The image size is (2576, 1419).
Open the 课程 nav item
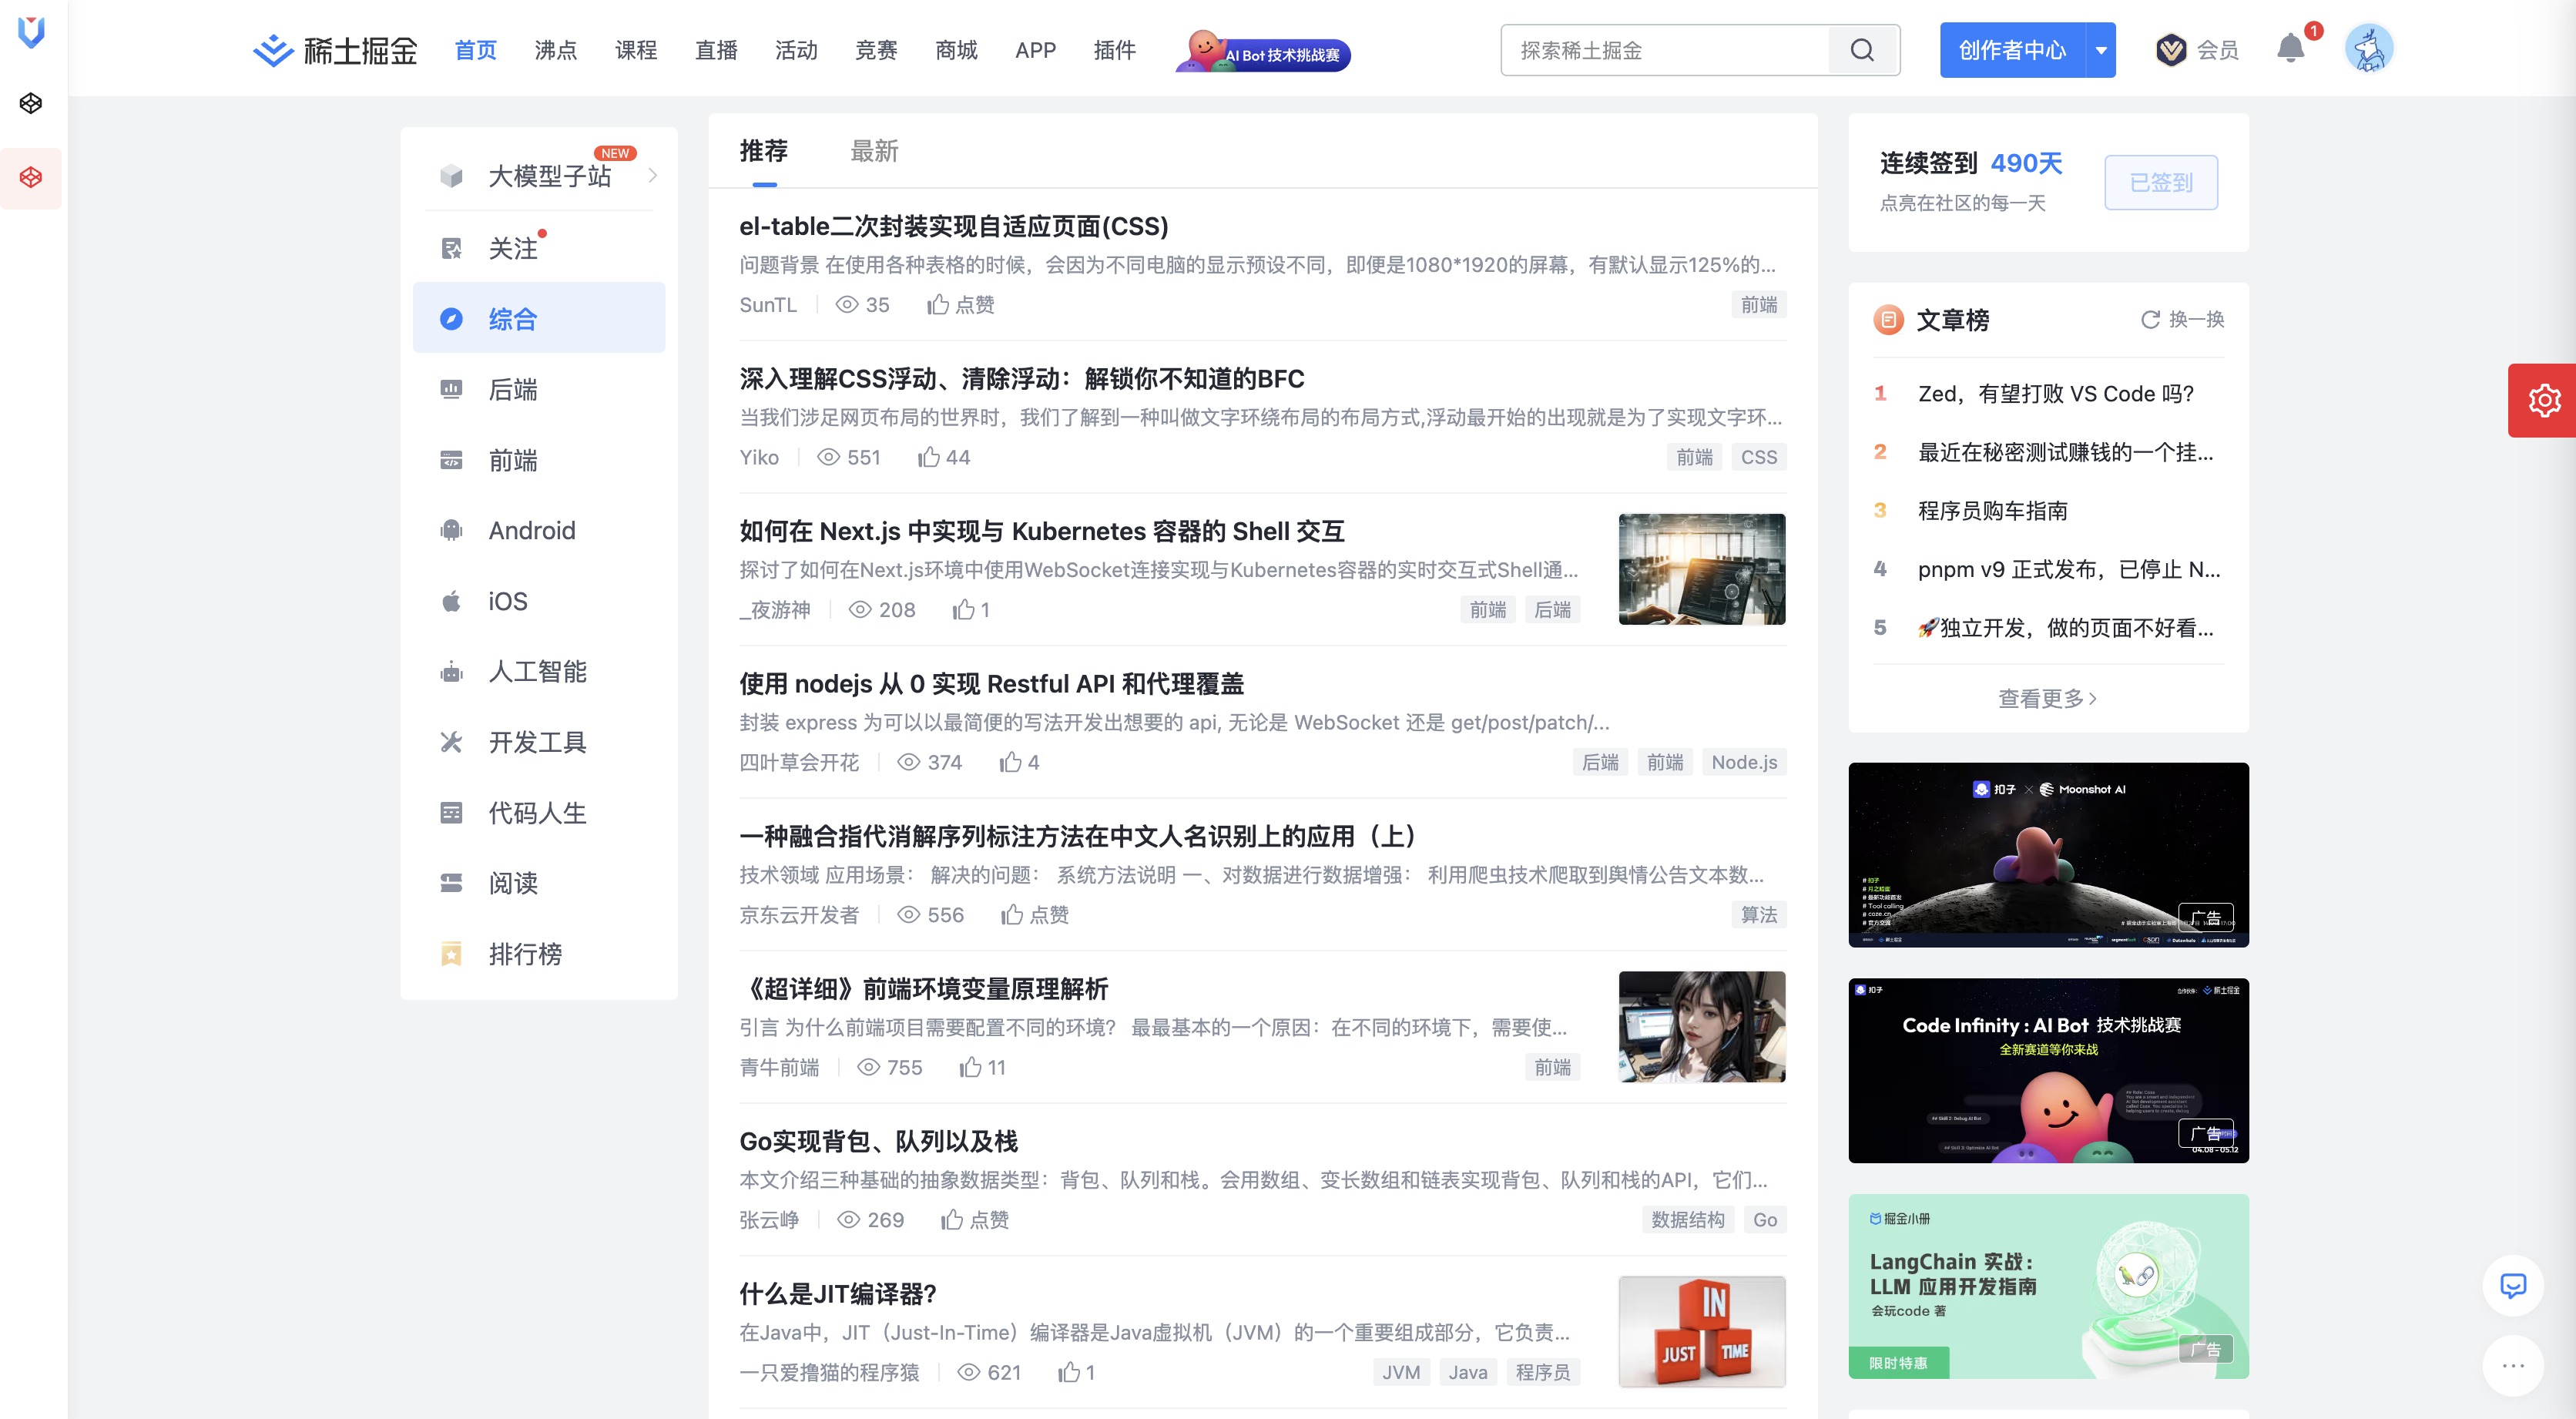coord(636,50)
